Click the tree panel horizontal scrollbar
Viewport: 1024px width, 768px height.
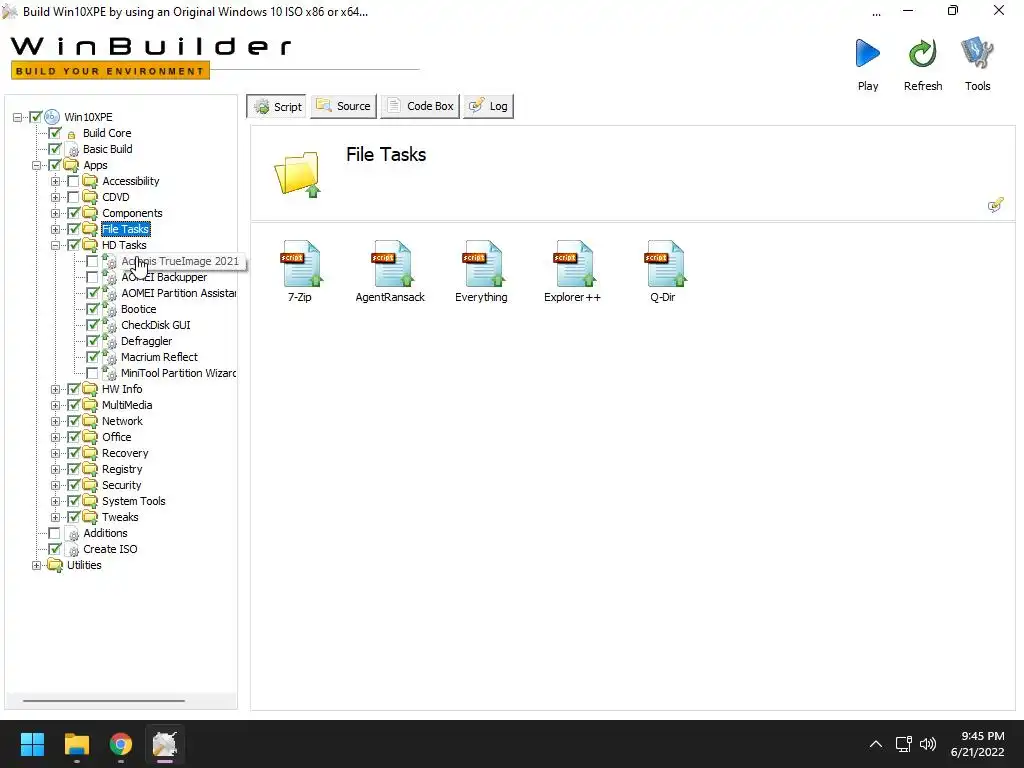(x=104, y=701)
